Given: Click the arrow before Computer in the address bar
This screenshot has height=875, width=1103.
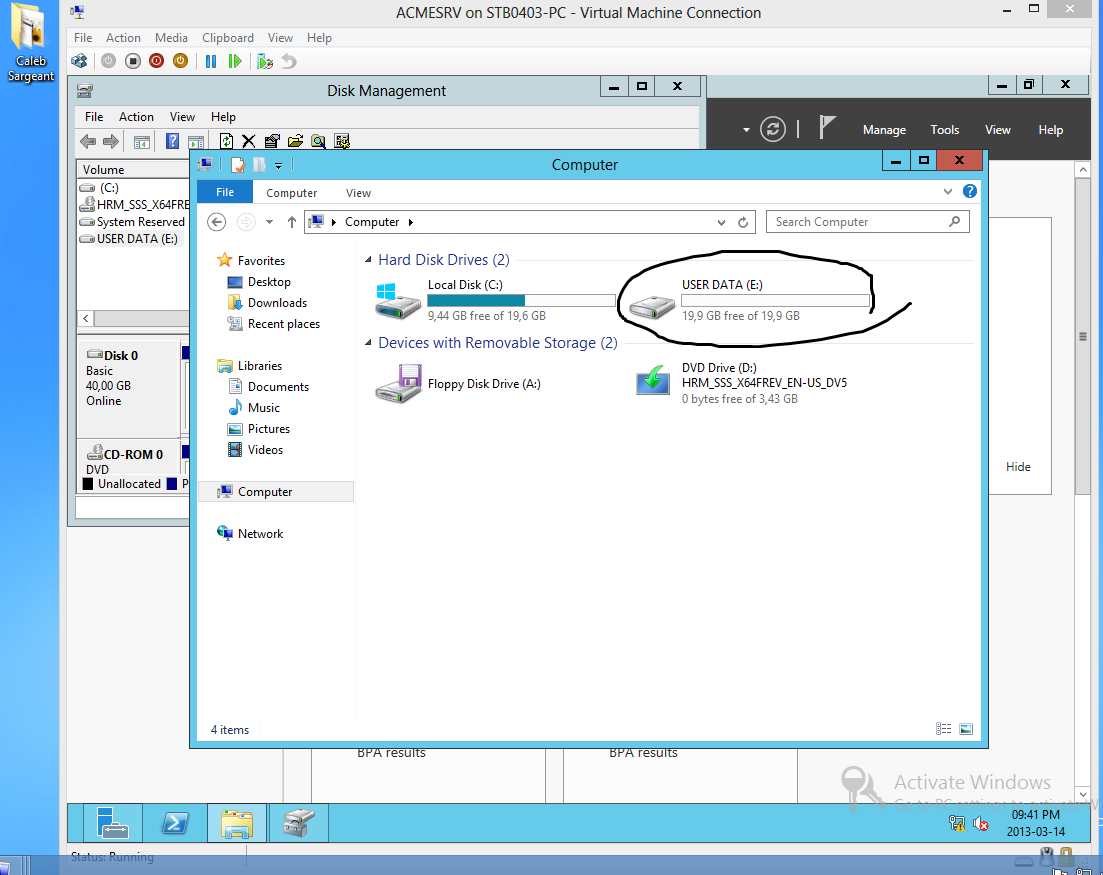Looking at the screenshot, I should (x=333, y=222).
